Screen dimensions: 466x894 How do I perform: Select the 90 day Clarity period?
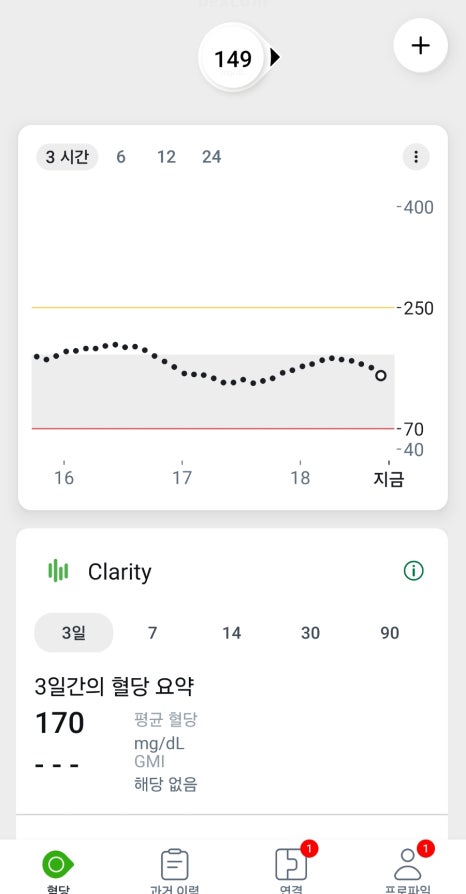pos(390,633)
